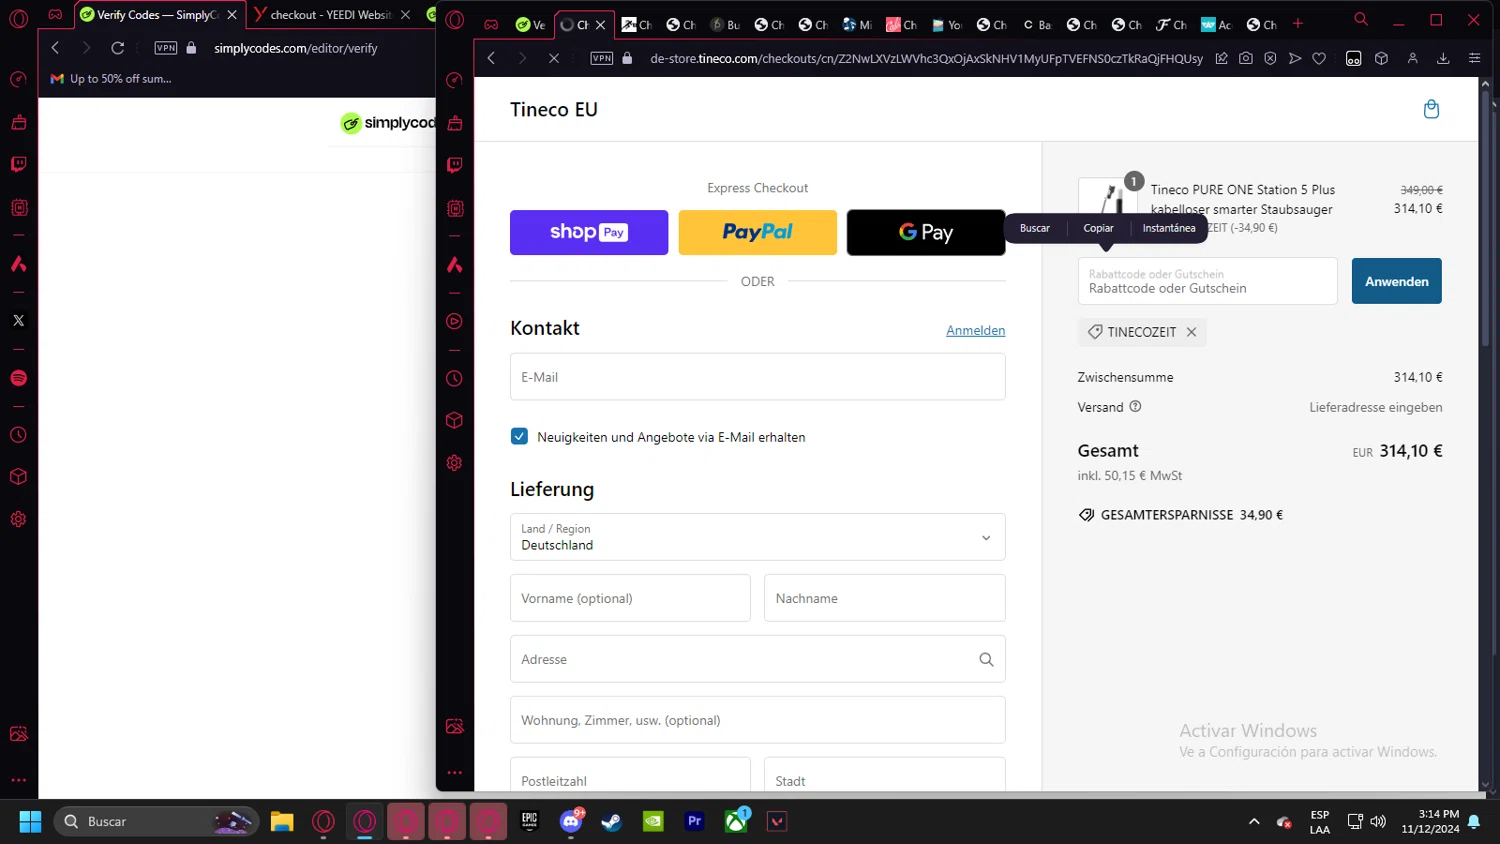This screenshot has height=844, width=1500.
Task: Focus the Stadt input field
Action: coord(884,775)
